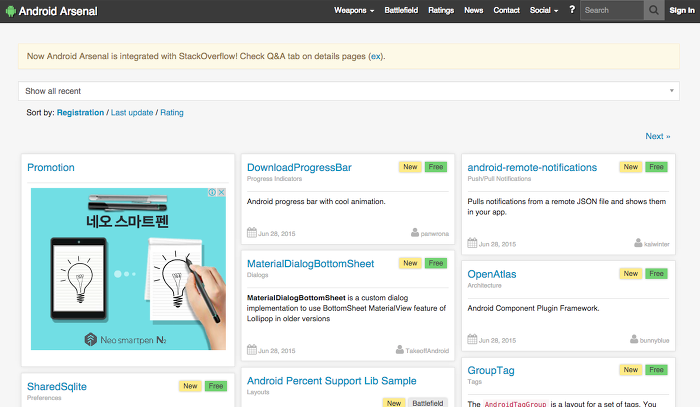The image size is (700, 407).
Task: Open kaiwinter author profile
Action: pos(657,244)
